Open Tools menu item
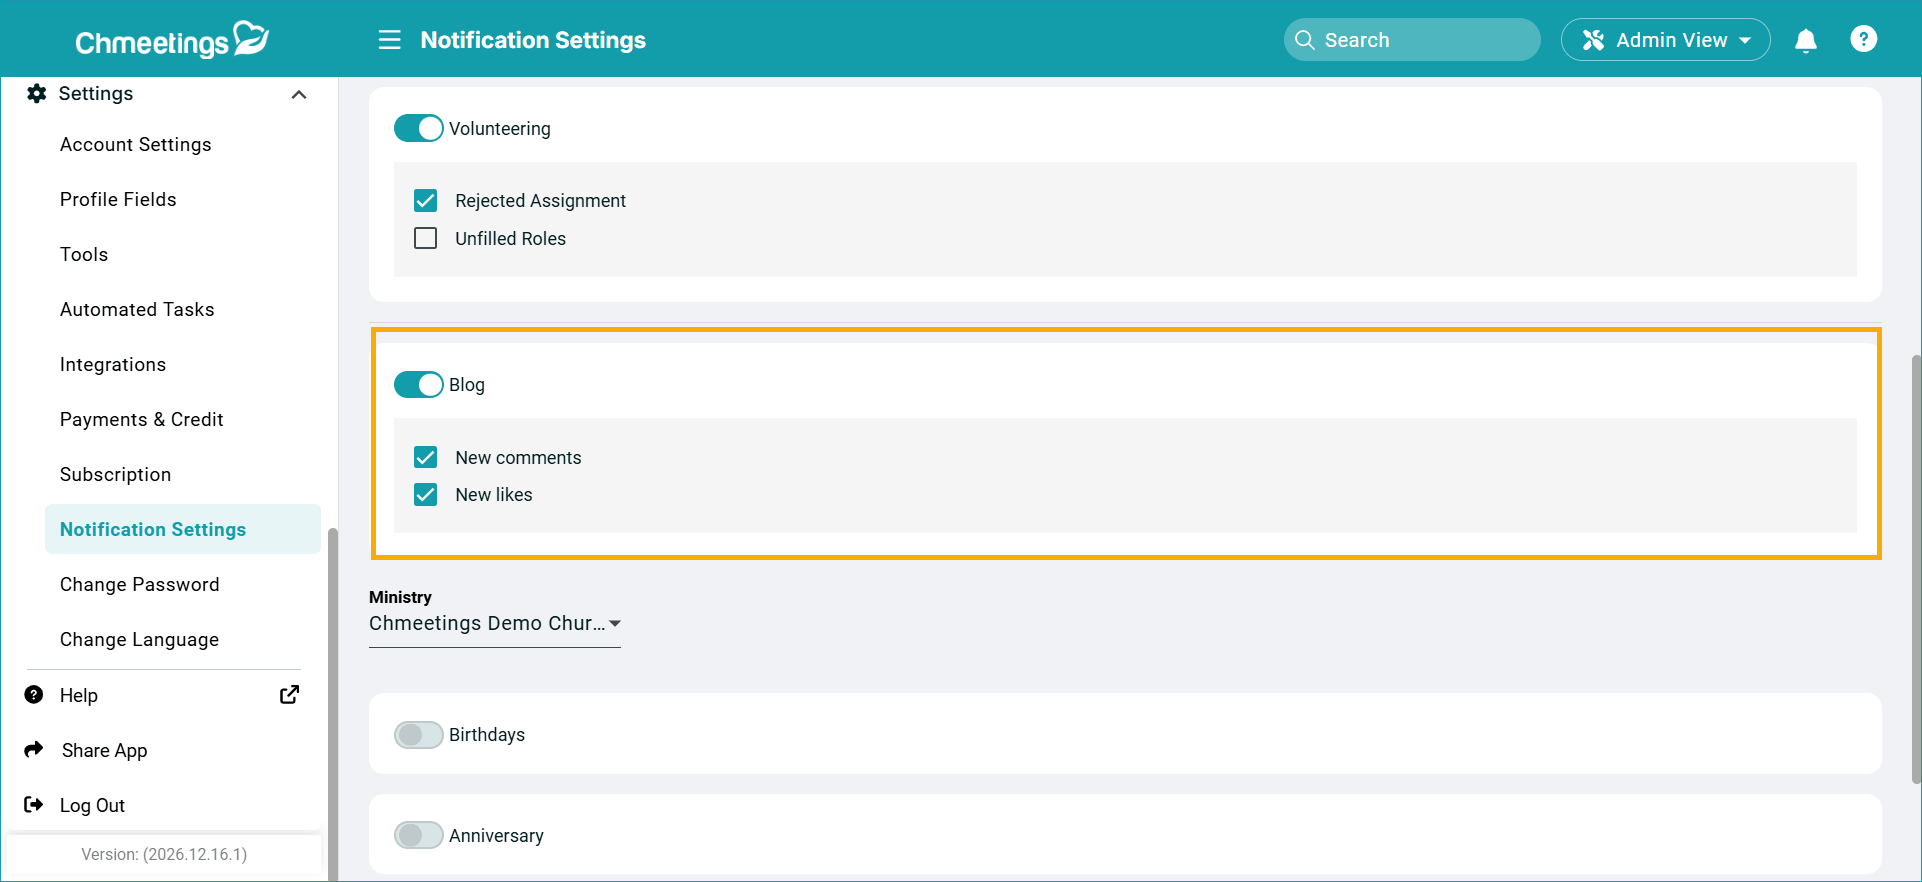This screenshot has height=882, width=1922. (x=84, y=254)
